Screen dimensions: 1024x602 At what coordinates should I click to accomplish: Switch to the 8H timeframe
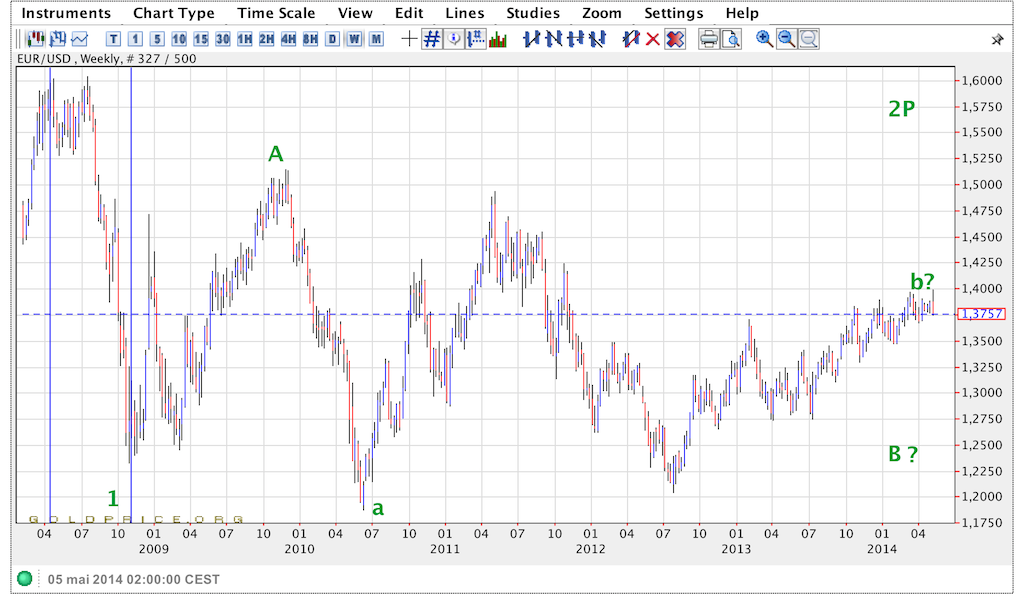coord(310,39)
